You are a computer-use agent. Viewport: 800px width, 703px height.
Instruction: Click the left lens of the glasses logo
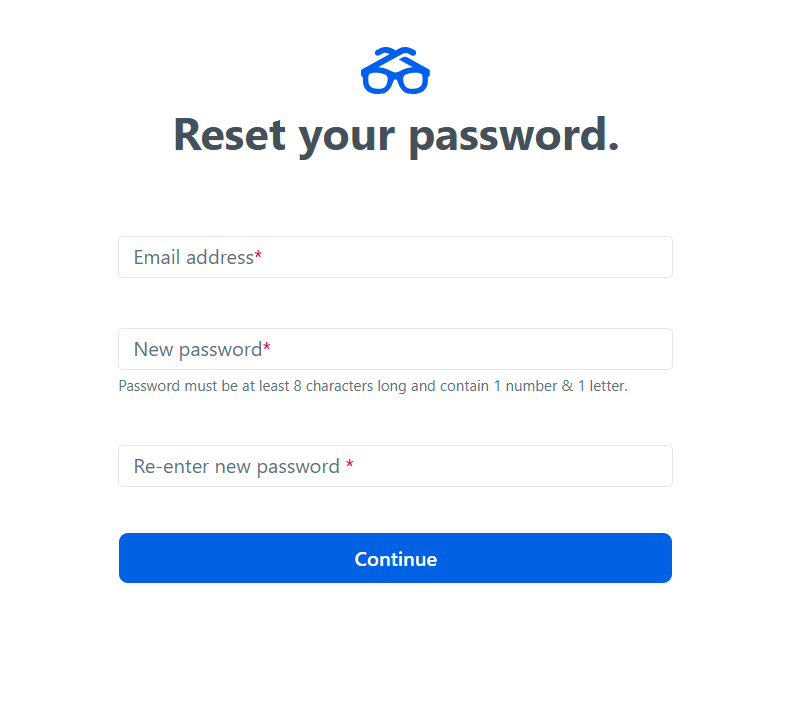point(379,79)
